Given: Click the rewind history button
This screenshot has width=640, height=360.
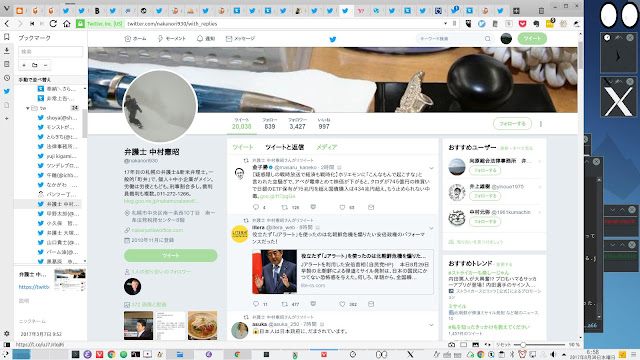Looking at the screenshot, I should tap(32, 24).
